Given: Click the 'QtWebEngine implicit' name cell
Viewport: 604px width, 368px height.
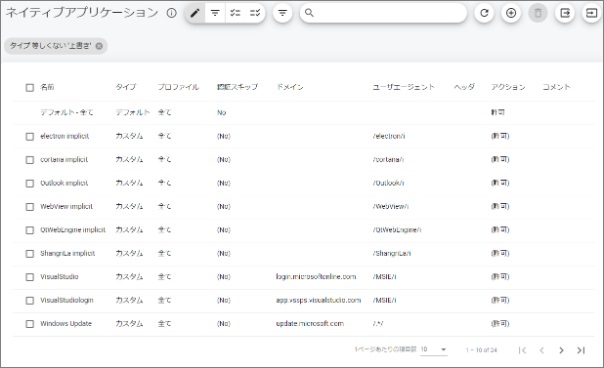Looking at the screenshot, I should point(73,230).
